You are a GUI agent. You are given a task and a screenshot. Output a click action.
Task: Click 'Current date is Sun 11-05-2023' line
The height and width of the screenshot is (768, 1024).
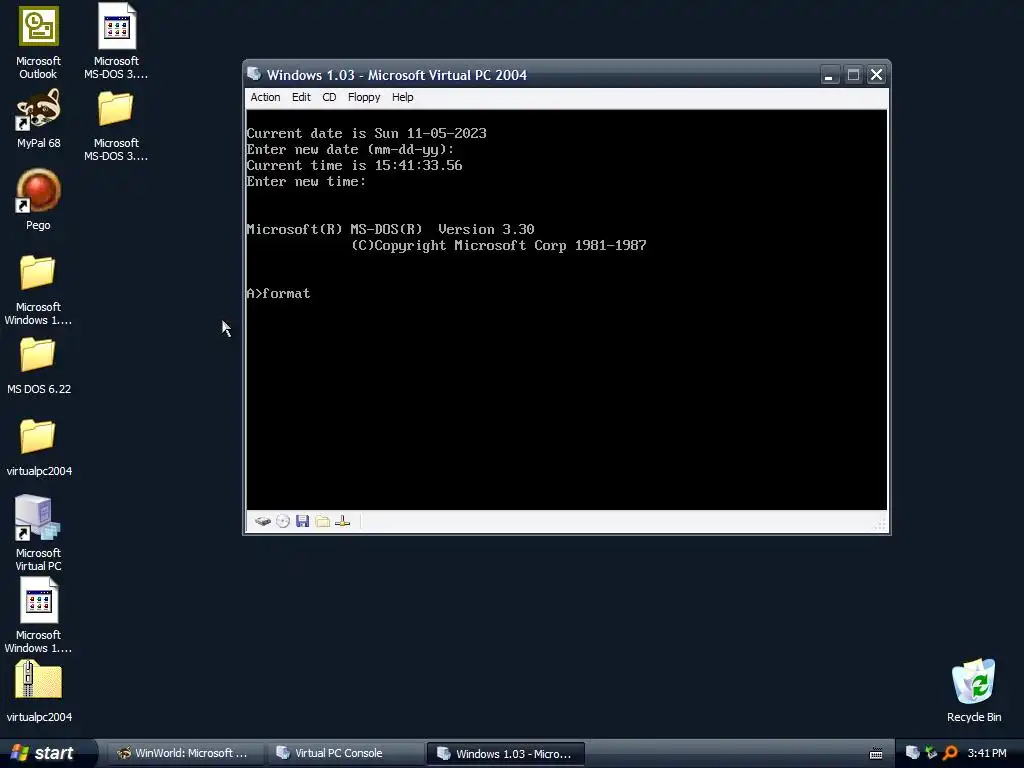[366, 133]
